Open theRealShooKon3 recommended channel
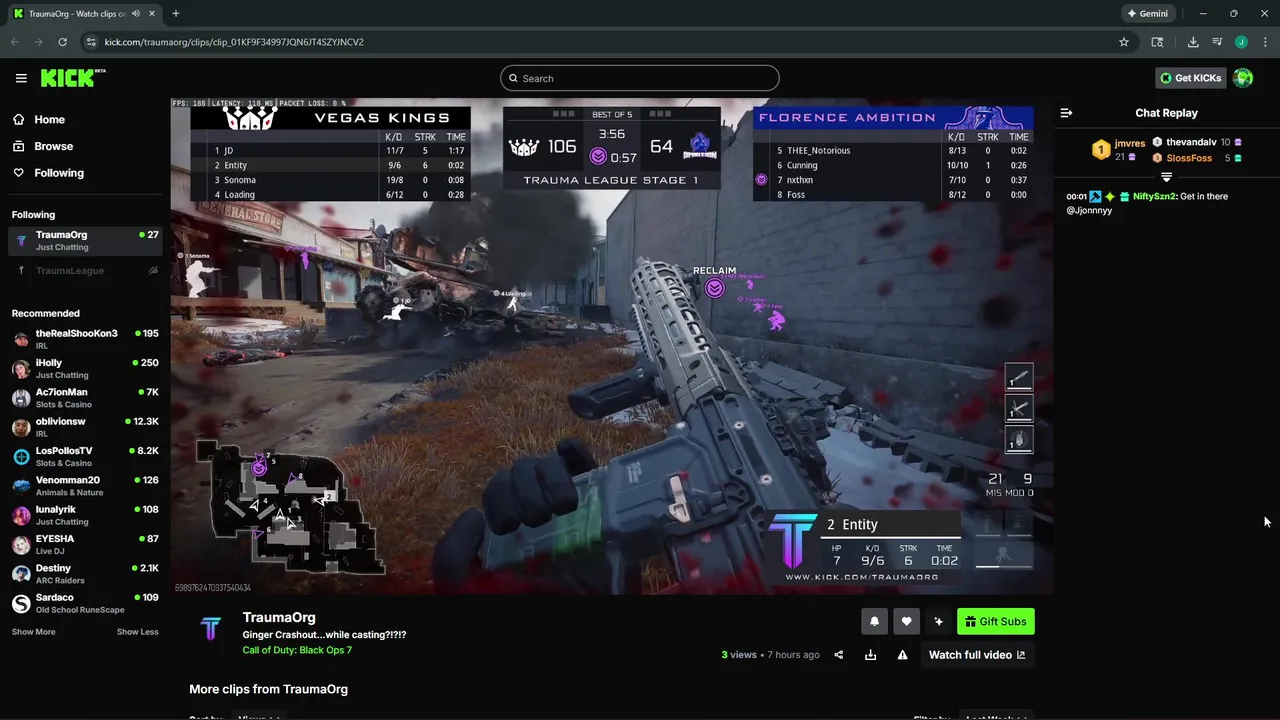 (x=85, y=338)
